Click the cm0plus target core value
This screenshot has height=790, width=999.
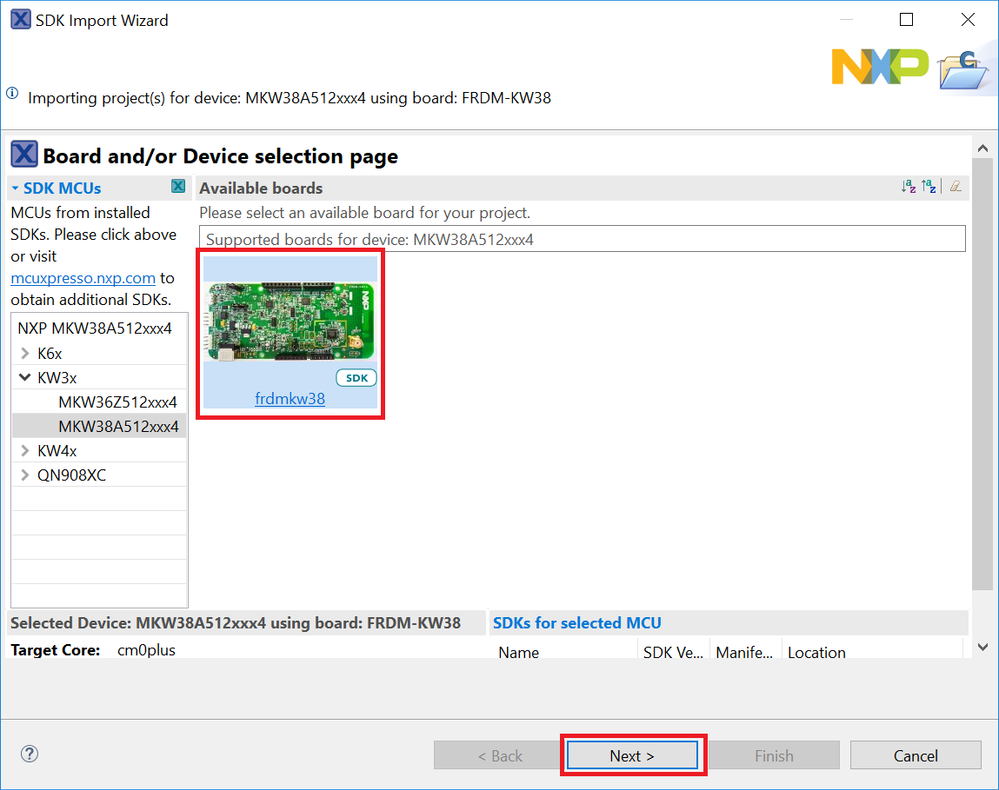coord(147,650)
